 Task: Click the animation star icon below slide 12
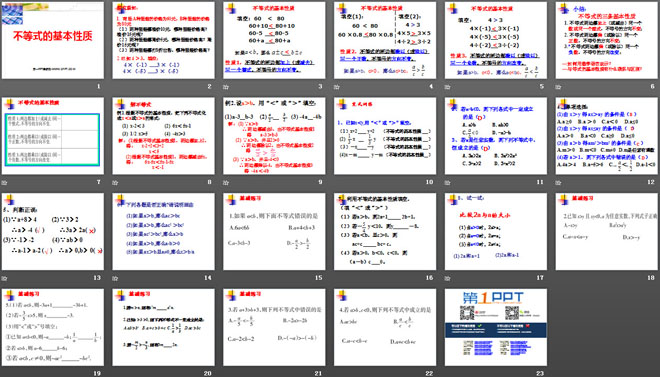click(x=559, y=183)
